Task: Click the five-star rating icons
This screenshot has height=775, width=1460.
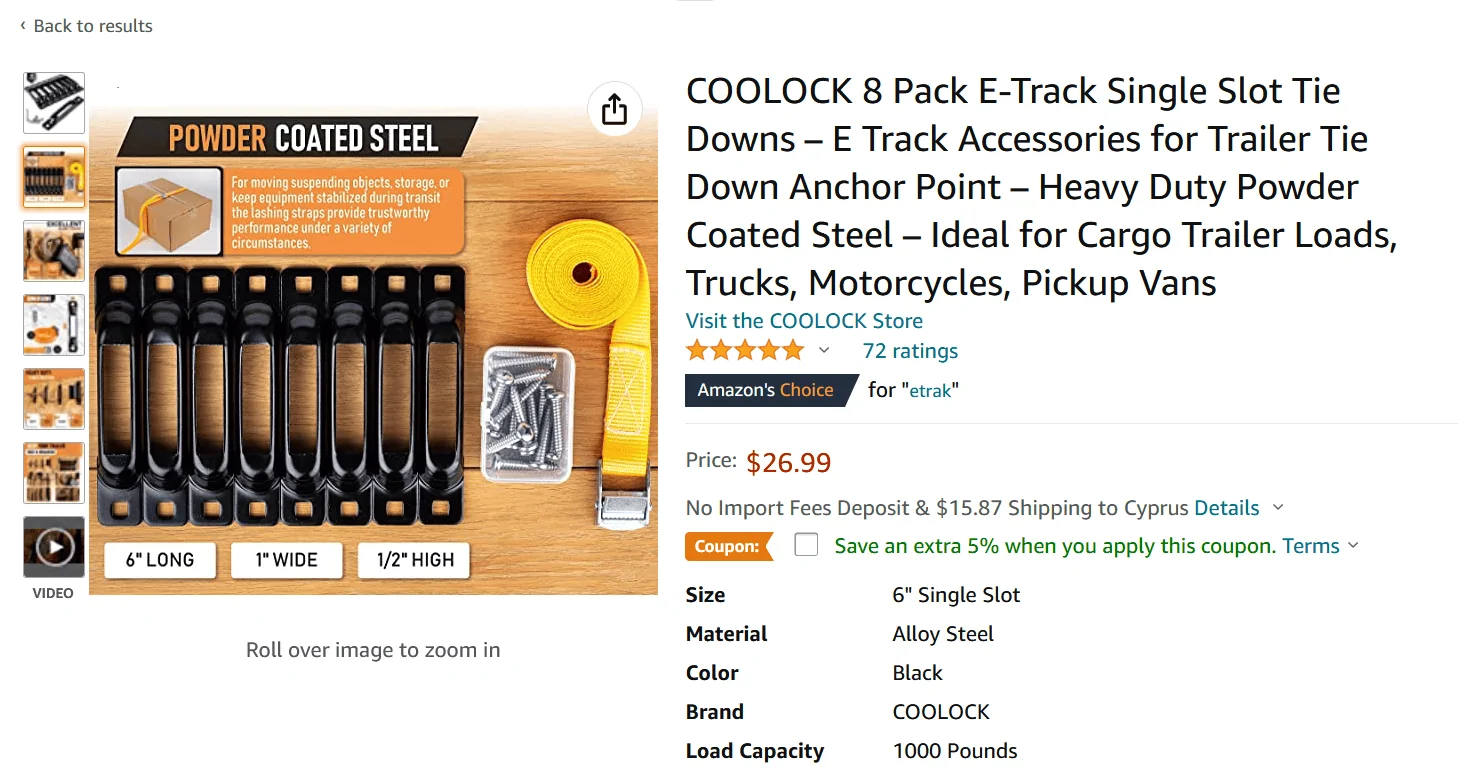Action: click(x=745, y=351)
